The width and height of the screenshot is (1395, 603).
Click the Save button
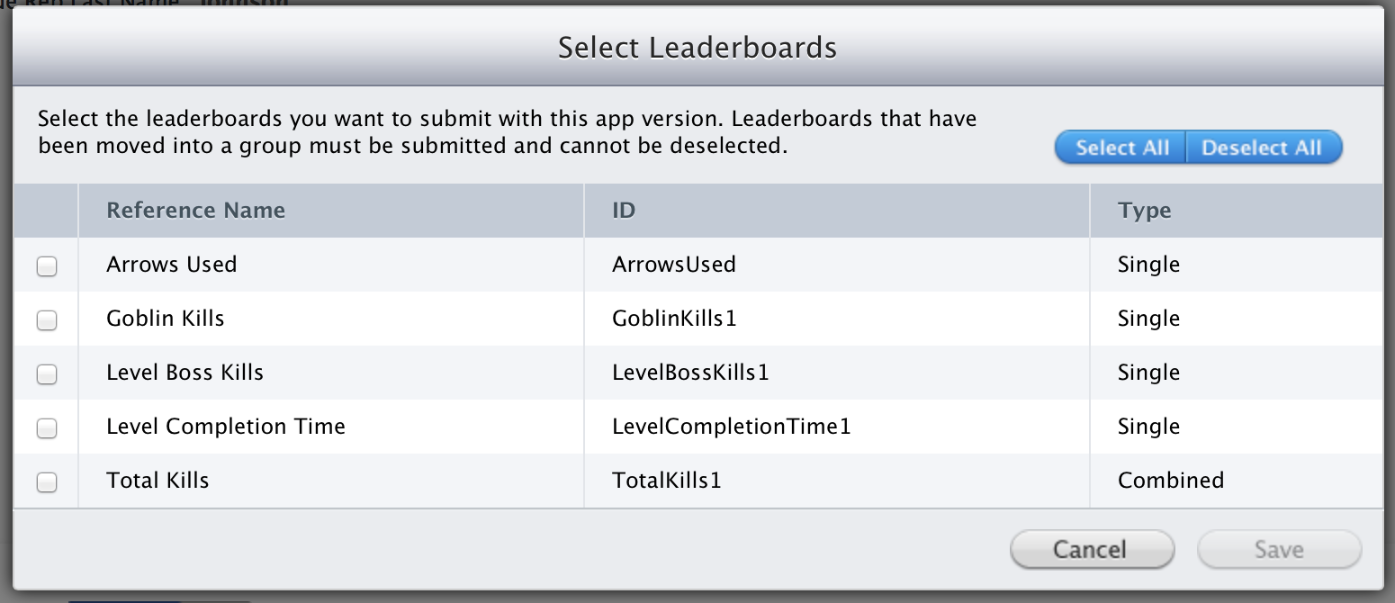(x=1278, y=549)
